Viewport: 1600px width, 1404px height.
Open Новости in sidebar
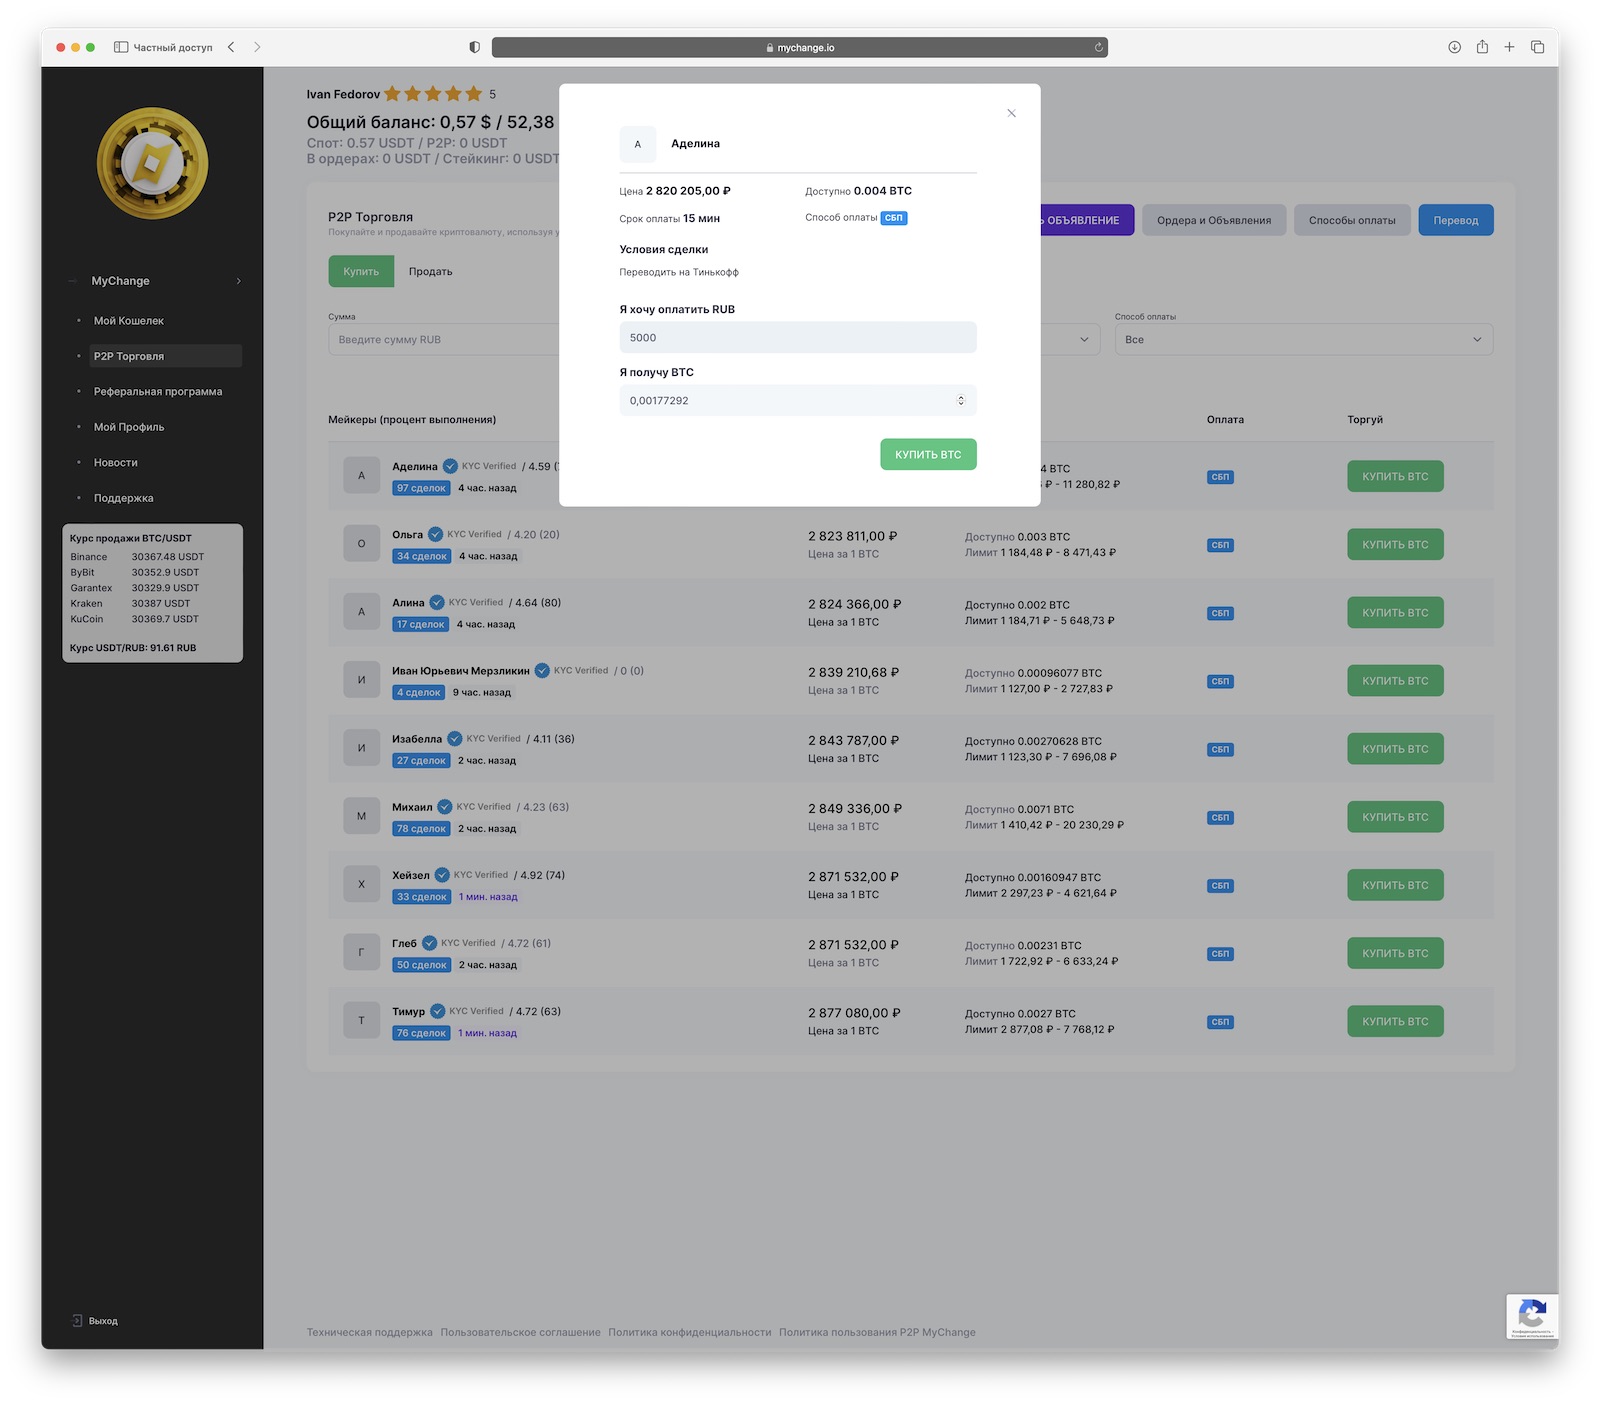tap(116, 463)
